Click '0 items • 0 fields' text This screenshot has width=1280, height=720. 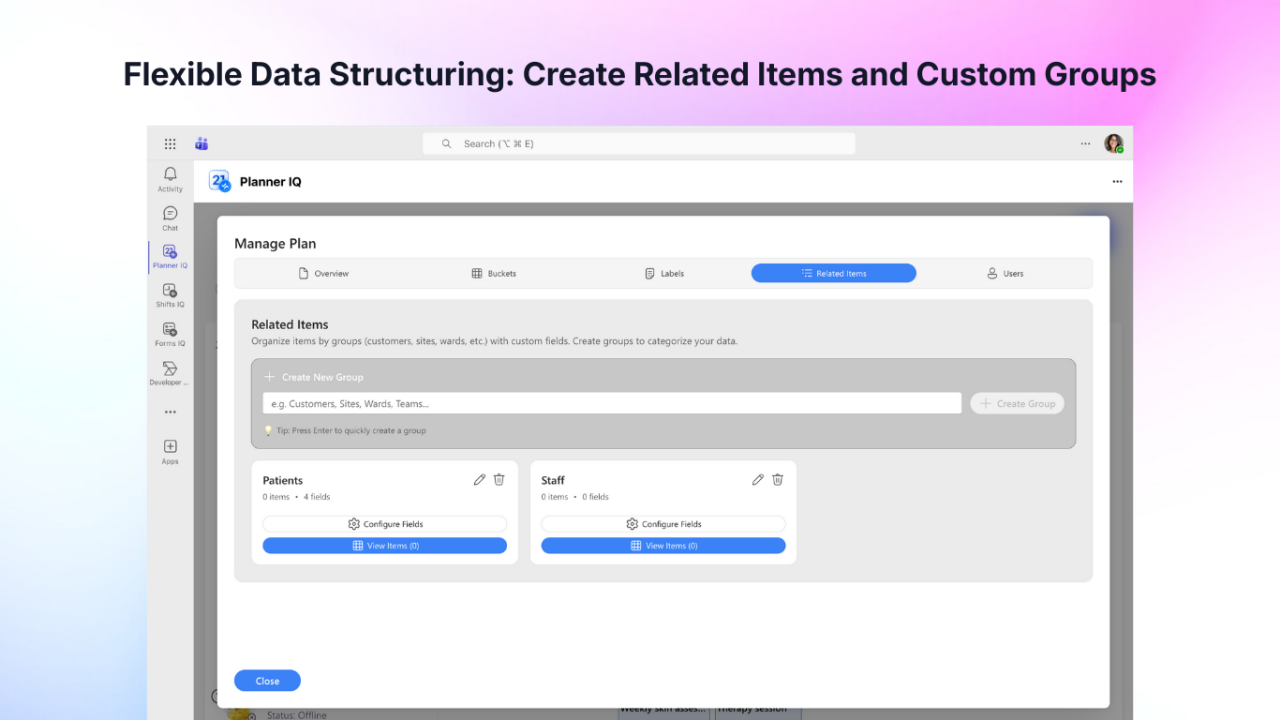[575, 497]
